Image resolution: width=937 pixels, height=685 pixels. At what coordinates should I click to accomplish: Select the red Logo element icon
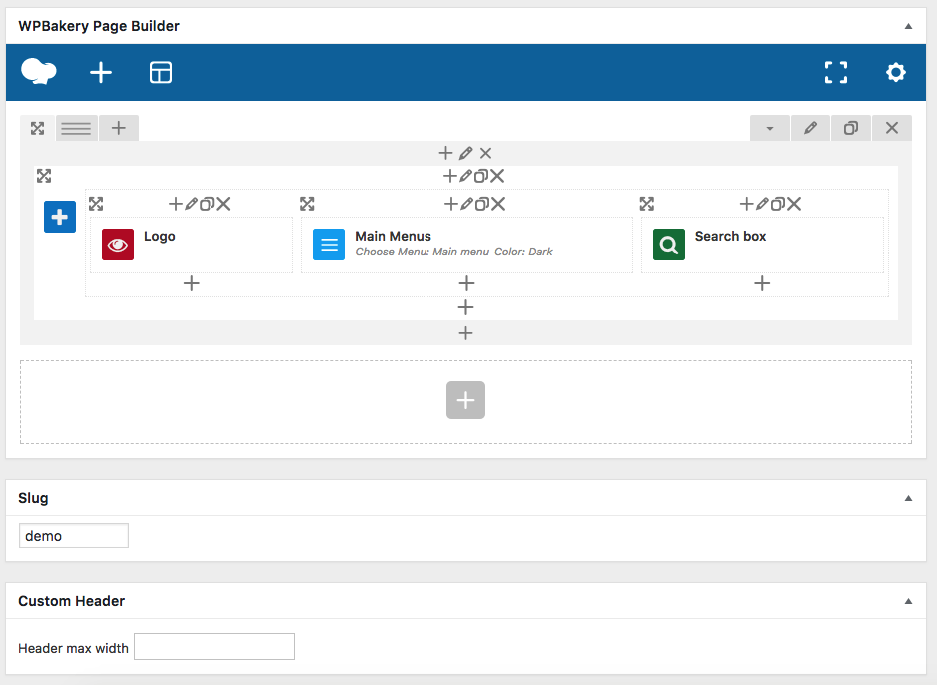118,244
